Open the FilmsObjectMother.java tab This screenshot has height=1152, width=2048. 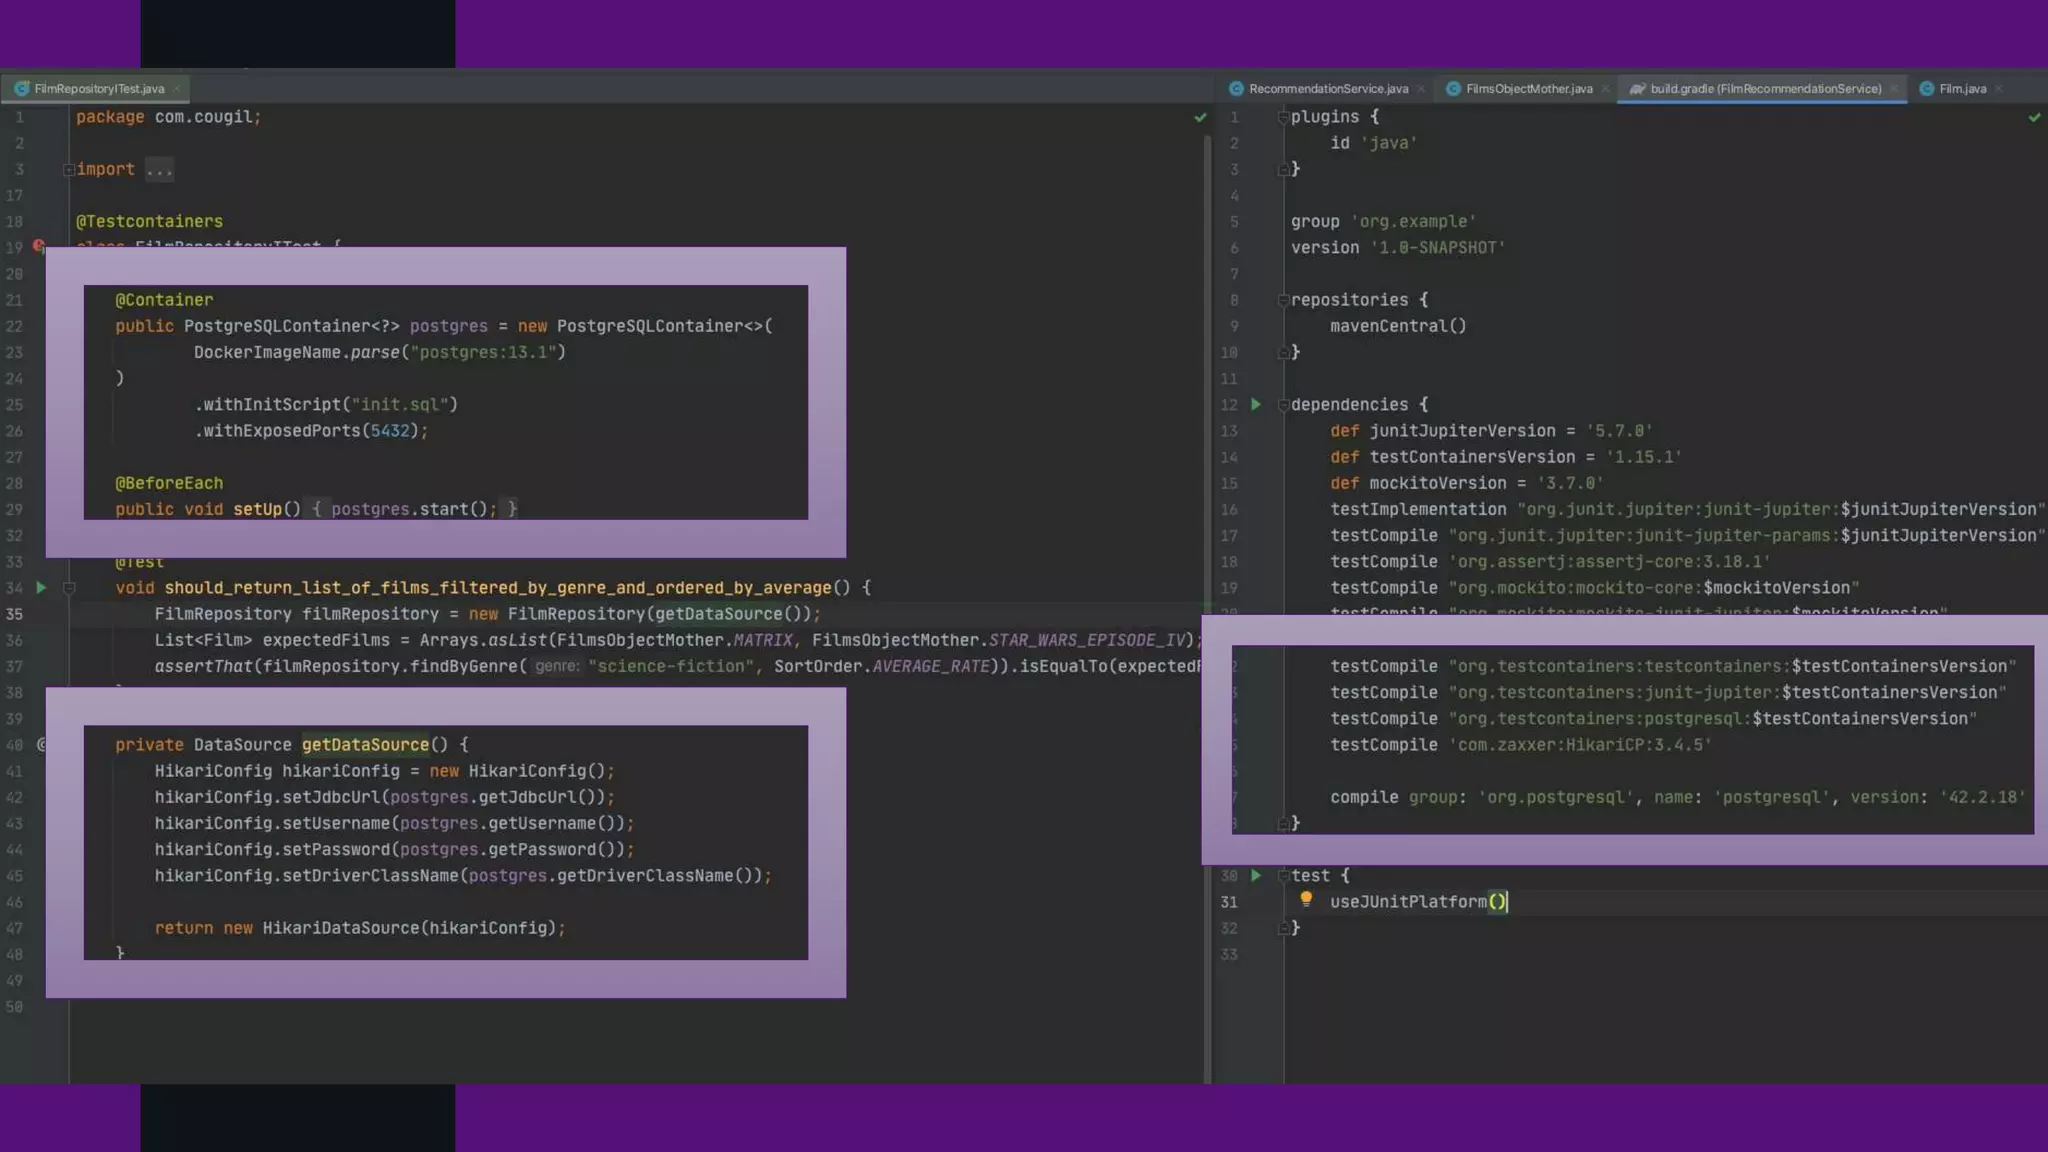coord(1528,89)
